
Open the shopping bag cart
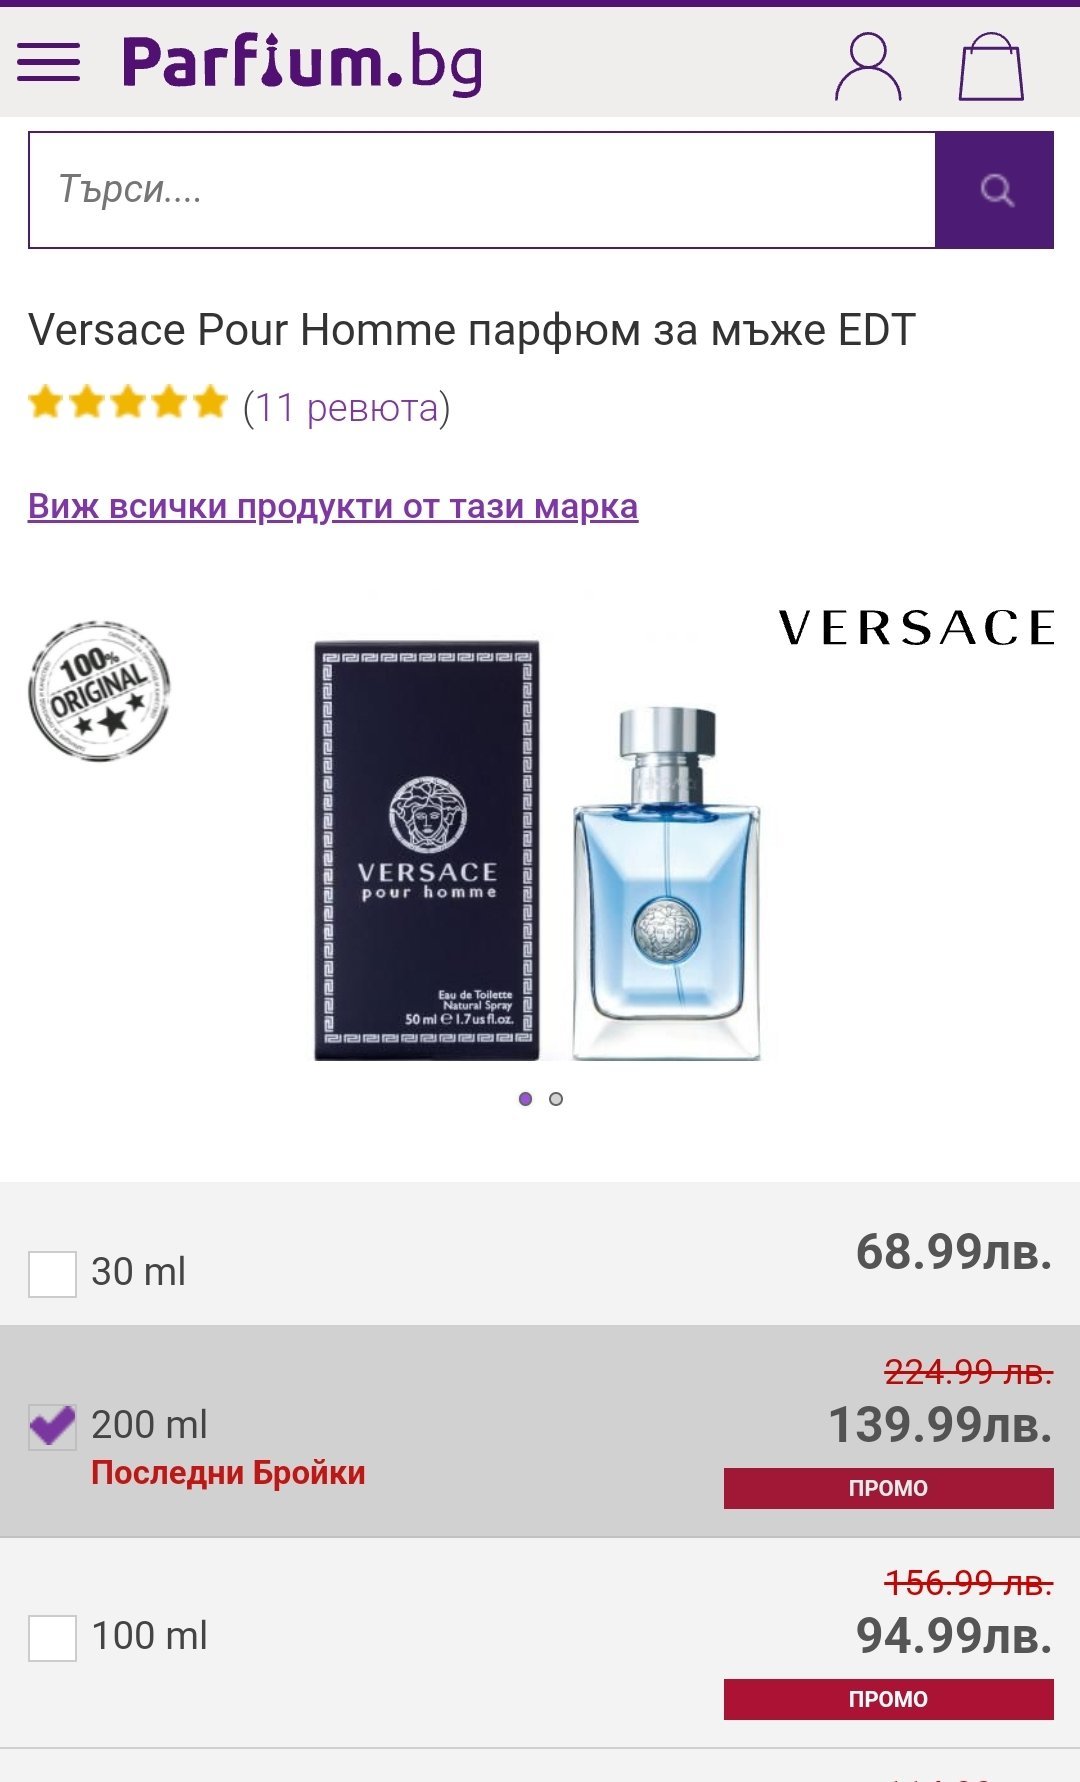coord(991,66)
